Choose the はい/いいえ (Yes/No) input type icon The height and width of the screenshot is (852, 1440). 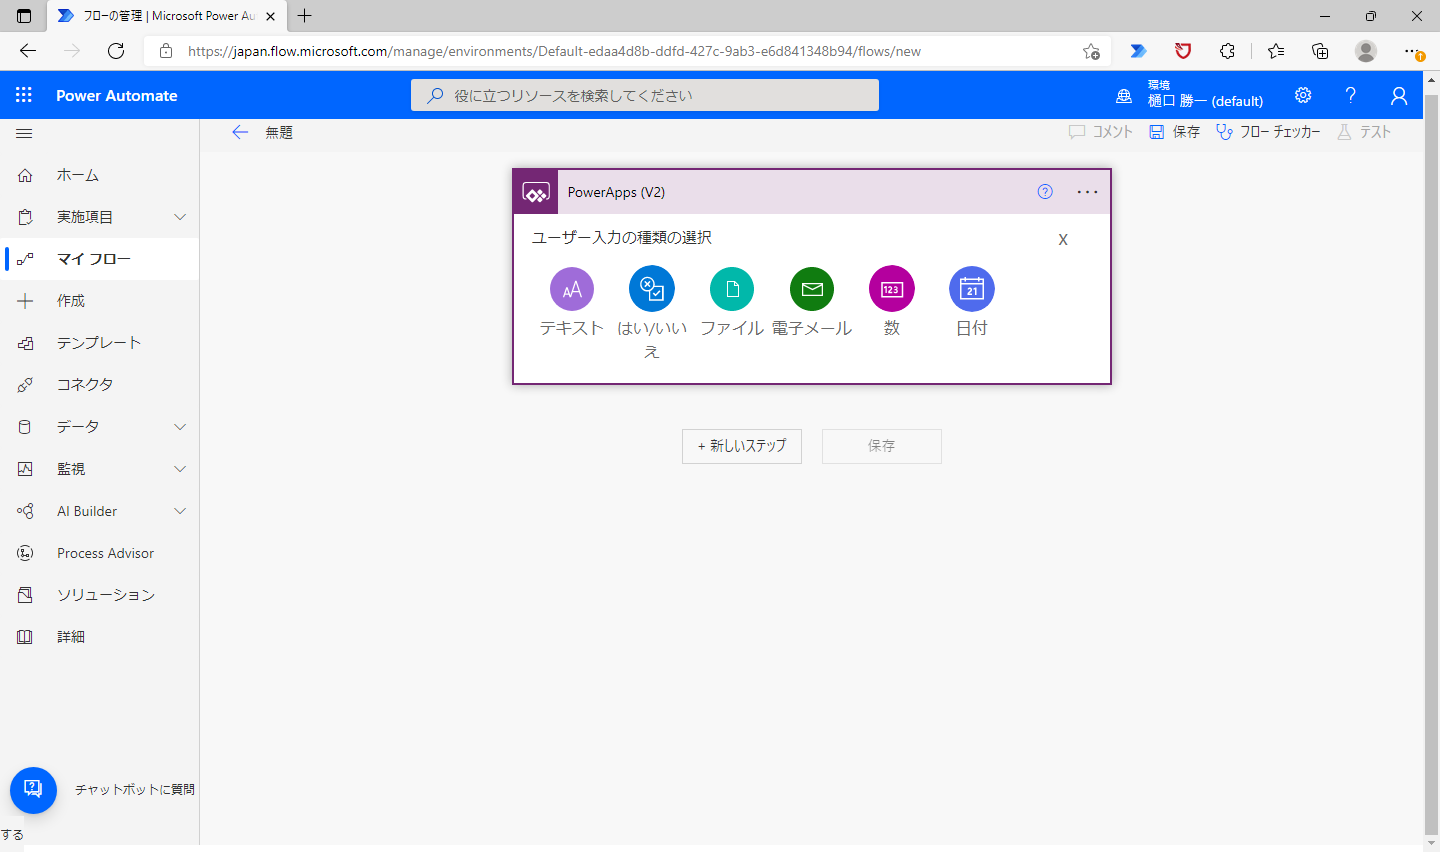click(652, 290)
